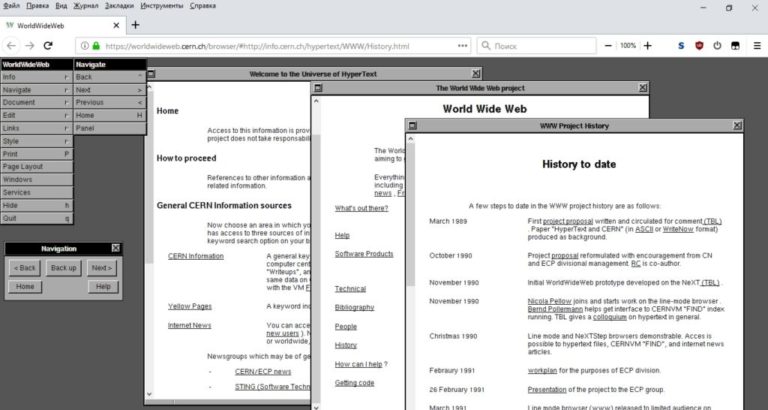This screenshot has height=410, width=768.
Task: Expand the Style submenu
Action: click(37, 141)
